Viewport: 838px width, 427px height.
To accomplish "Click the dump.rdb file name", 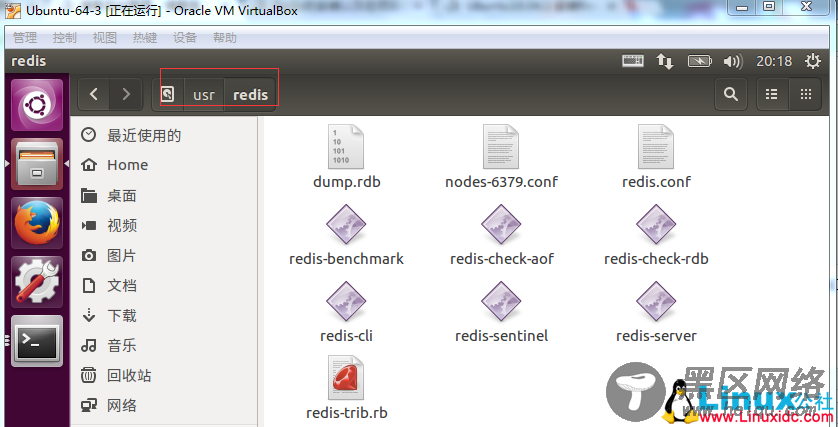I will click(x=346, y=182).
